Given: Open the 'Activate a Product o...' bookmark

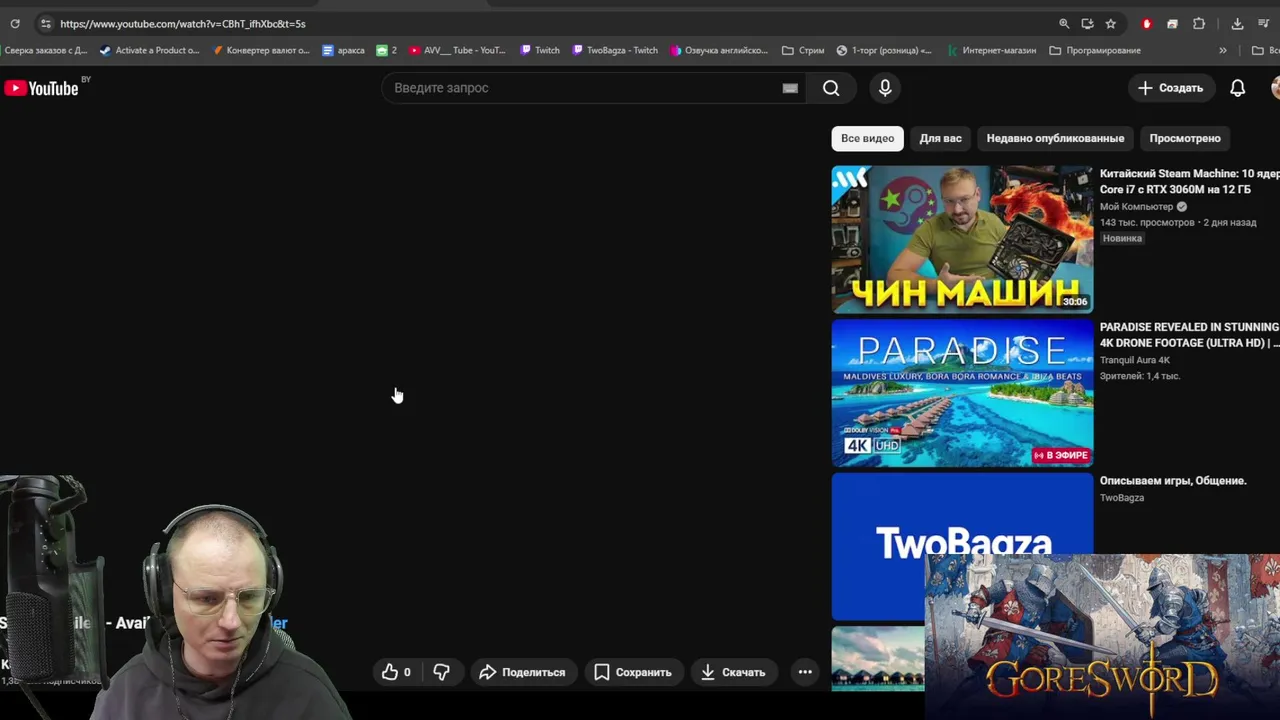Looking at the screenshot, I should [x=149, y=50].
